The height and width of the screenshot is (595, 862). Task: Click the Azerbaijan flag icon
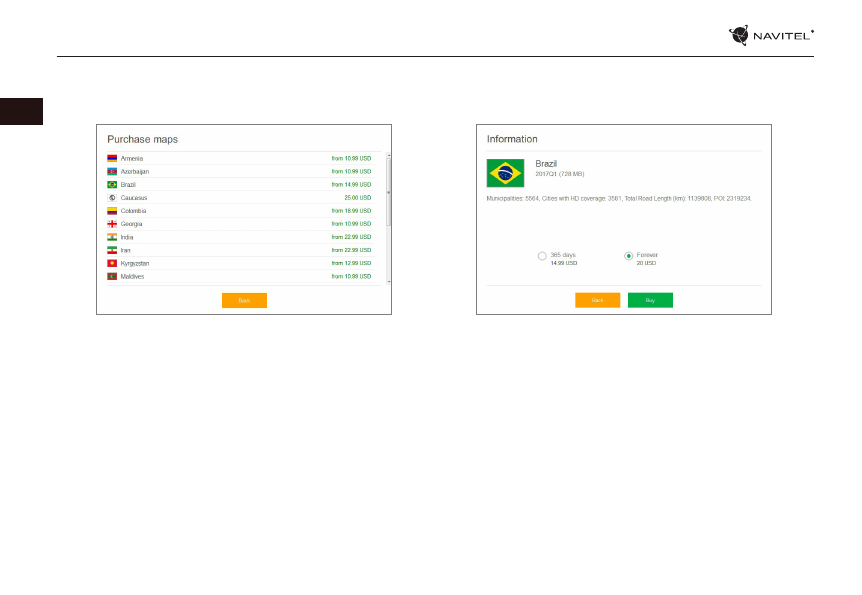point(112,172)
